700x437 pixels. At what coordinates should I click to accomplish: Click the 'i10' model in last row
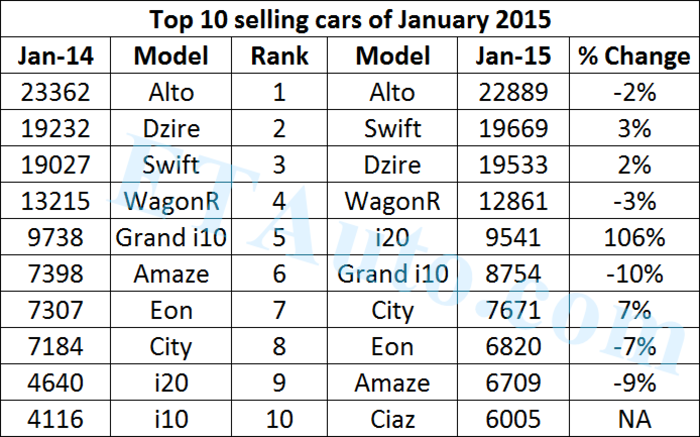click(170, 418)
